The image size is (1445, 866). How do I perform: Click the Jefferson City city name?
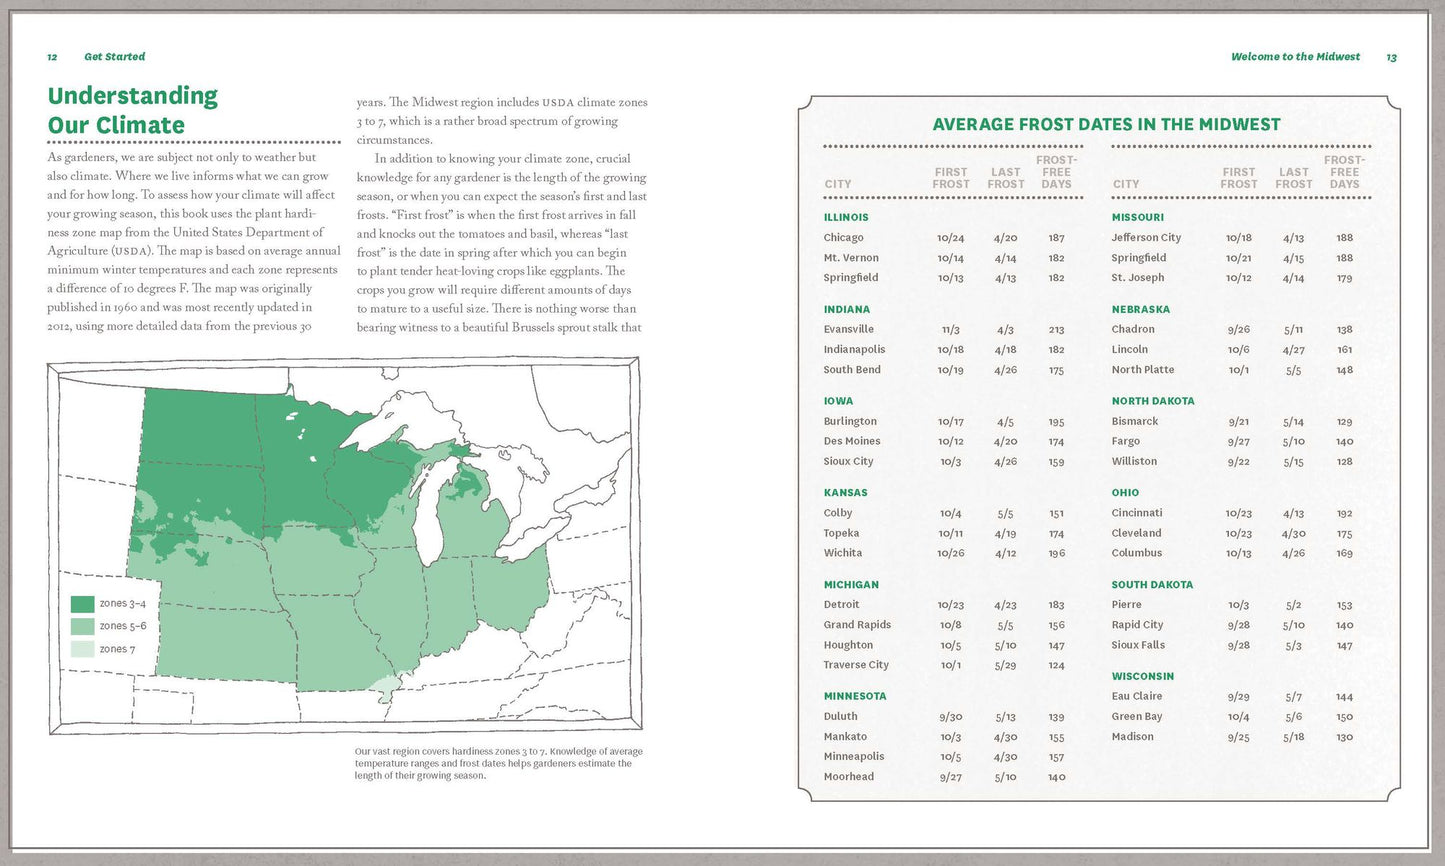[x=1146, y=238]
